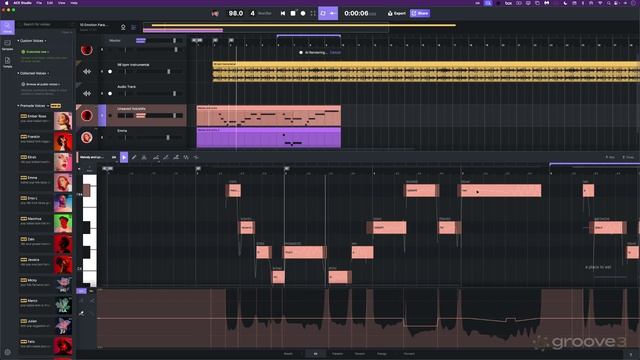Screen dimensions: 640x360
Task: Select the last tool in piano roll toolbar
Action: (x=196, y=157)
